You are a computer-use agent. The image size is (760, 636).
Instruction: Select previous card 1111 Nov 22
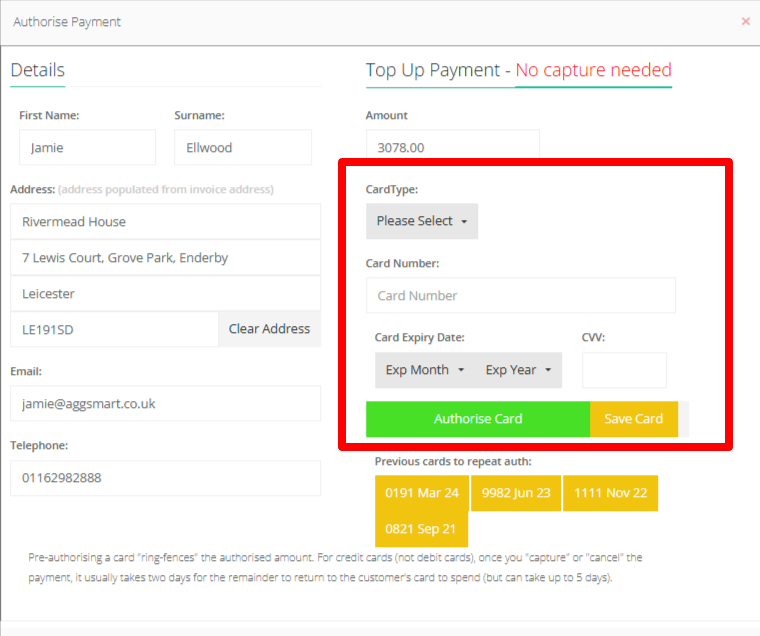[610, 493]
